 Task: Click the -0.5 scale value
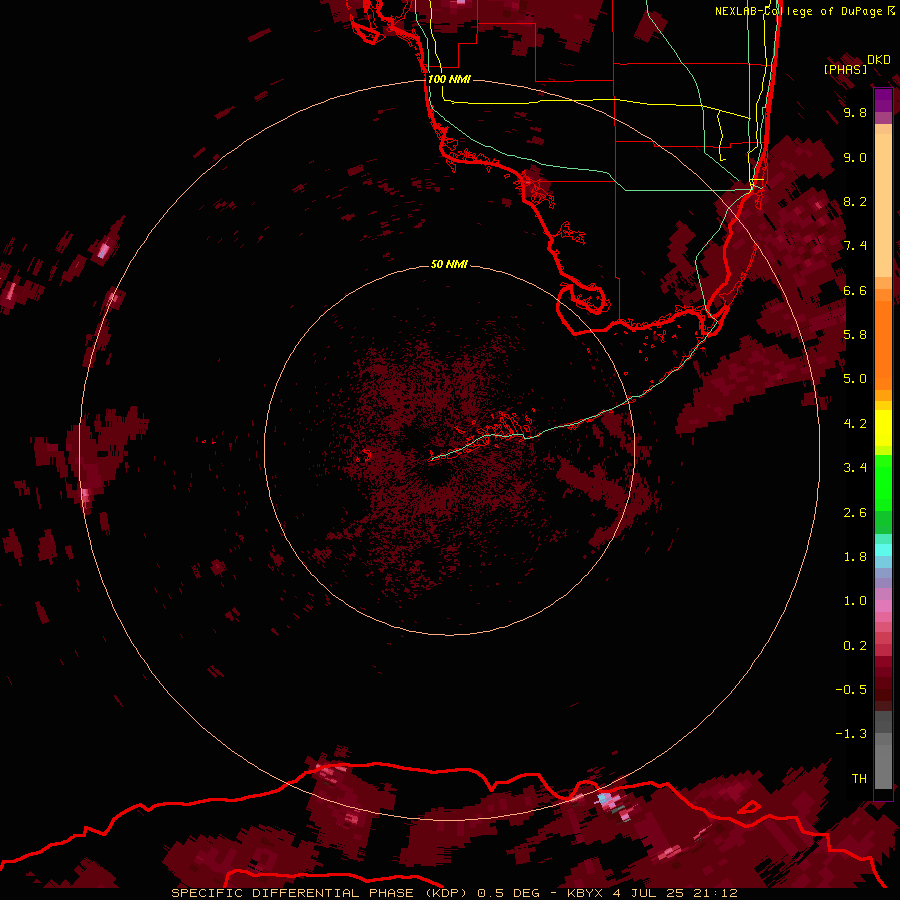pyautogui.click(x=851, y=689)
